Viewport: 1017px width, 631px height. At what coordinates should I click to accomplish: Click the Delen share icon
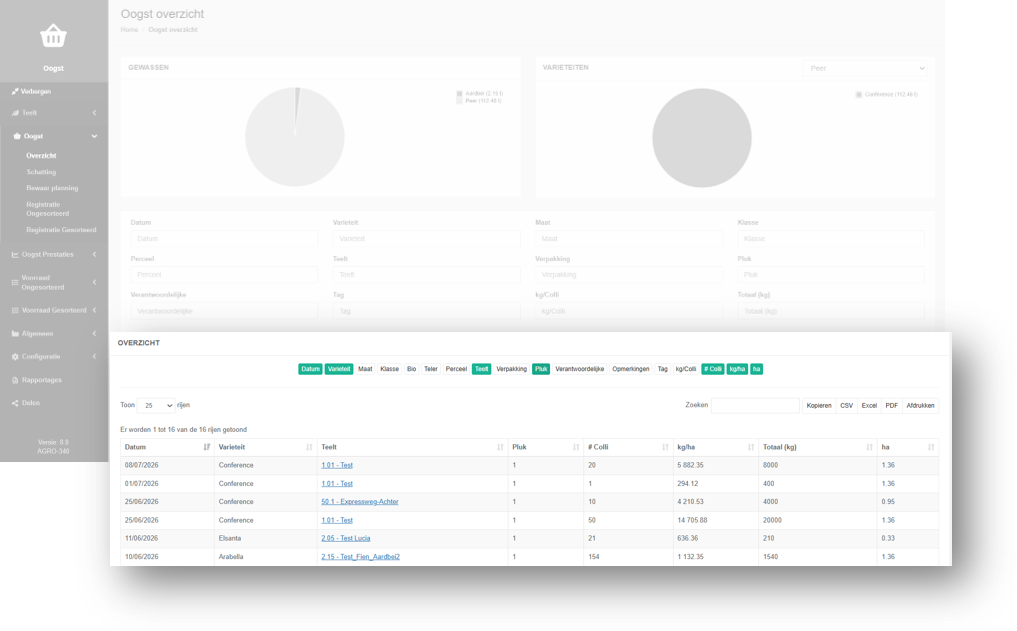pyautogui.click(x=15, y=403)
